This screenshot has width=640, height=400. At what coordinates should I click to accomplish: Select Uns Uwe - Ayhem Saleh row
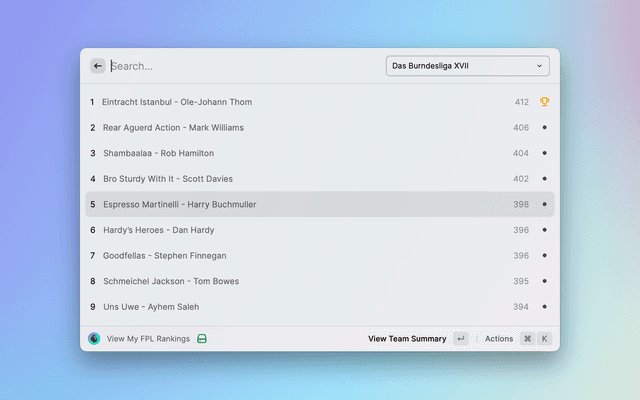pos(153,307)
